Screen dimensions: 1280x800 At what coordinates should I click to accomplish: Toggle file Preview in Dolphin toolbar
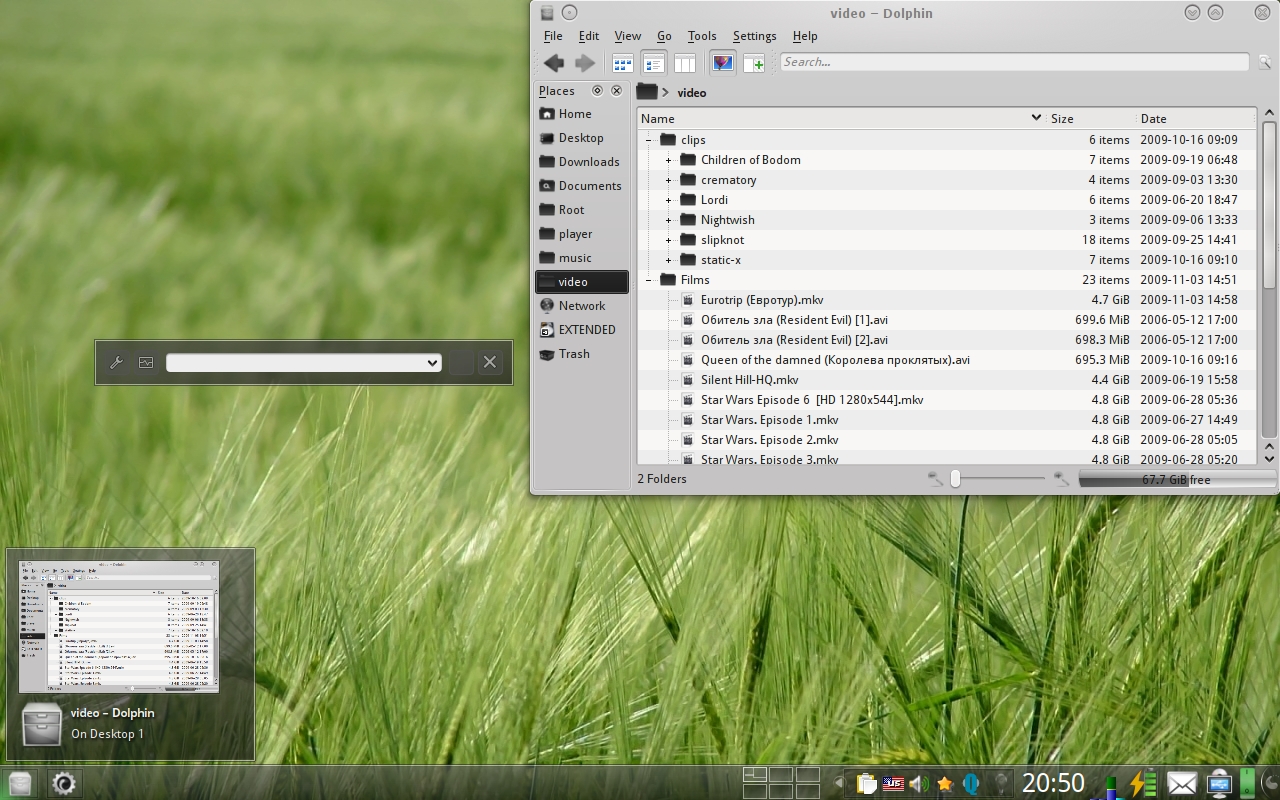pyautogui.click(x=723, y=63)
